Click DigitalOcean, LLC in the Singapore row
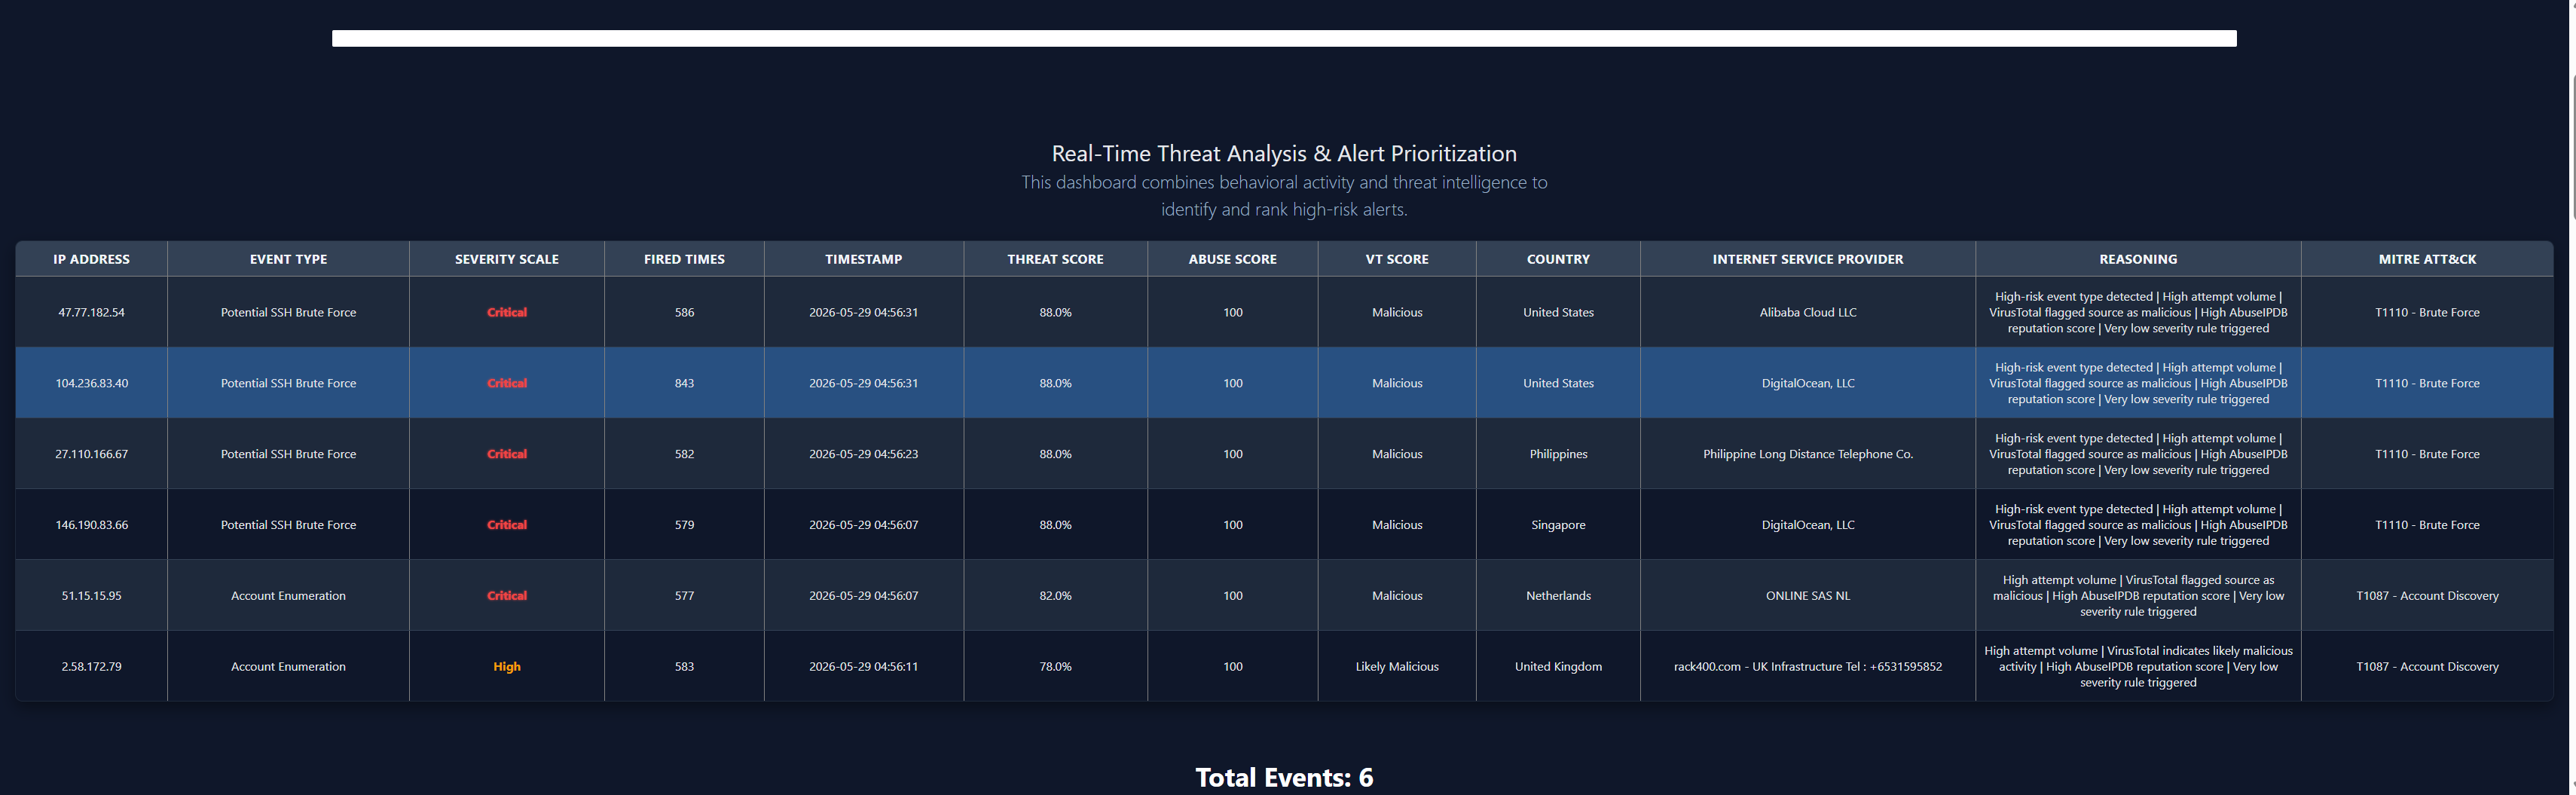This screenshot has height=795, width=2576. click(1808, 525)
